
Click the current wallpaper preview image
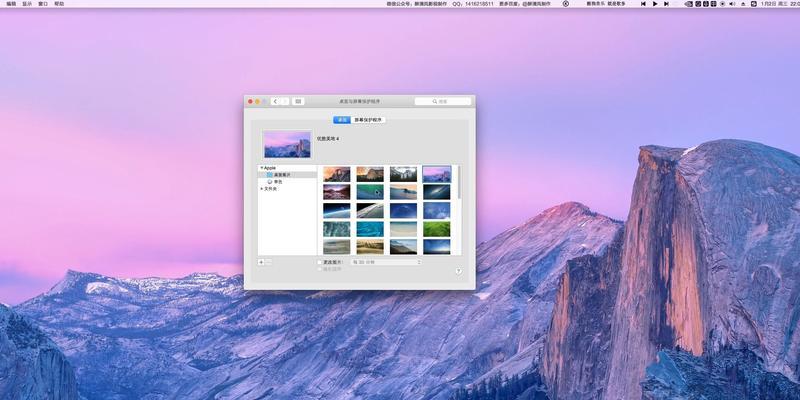(x=287, y=144)
